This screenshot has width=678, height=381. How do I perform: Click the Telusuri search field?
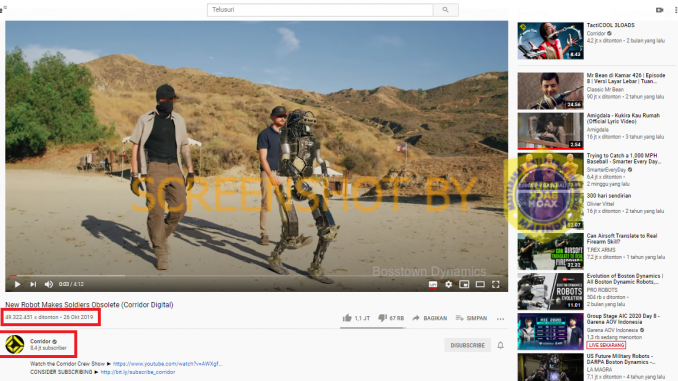pos(320,10)
